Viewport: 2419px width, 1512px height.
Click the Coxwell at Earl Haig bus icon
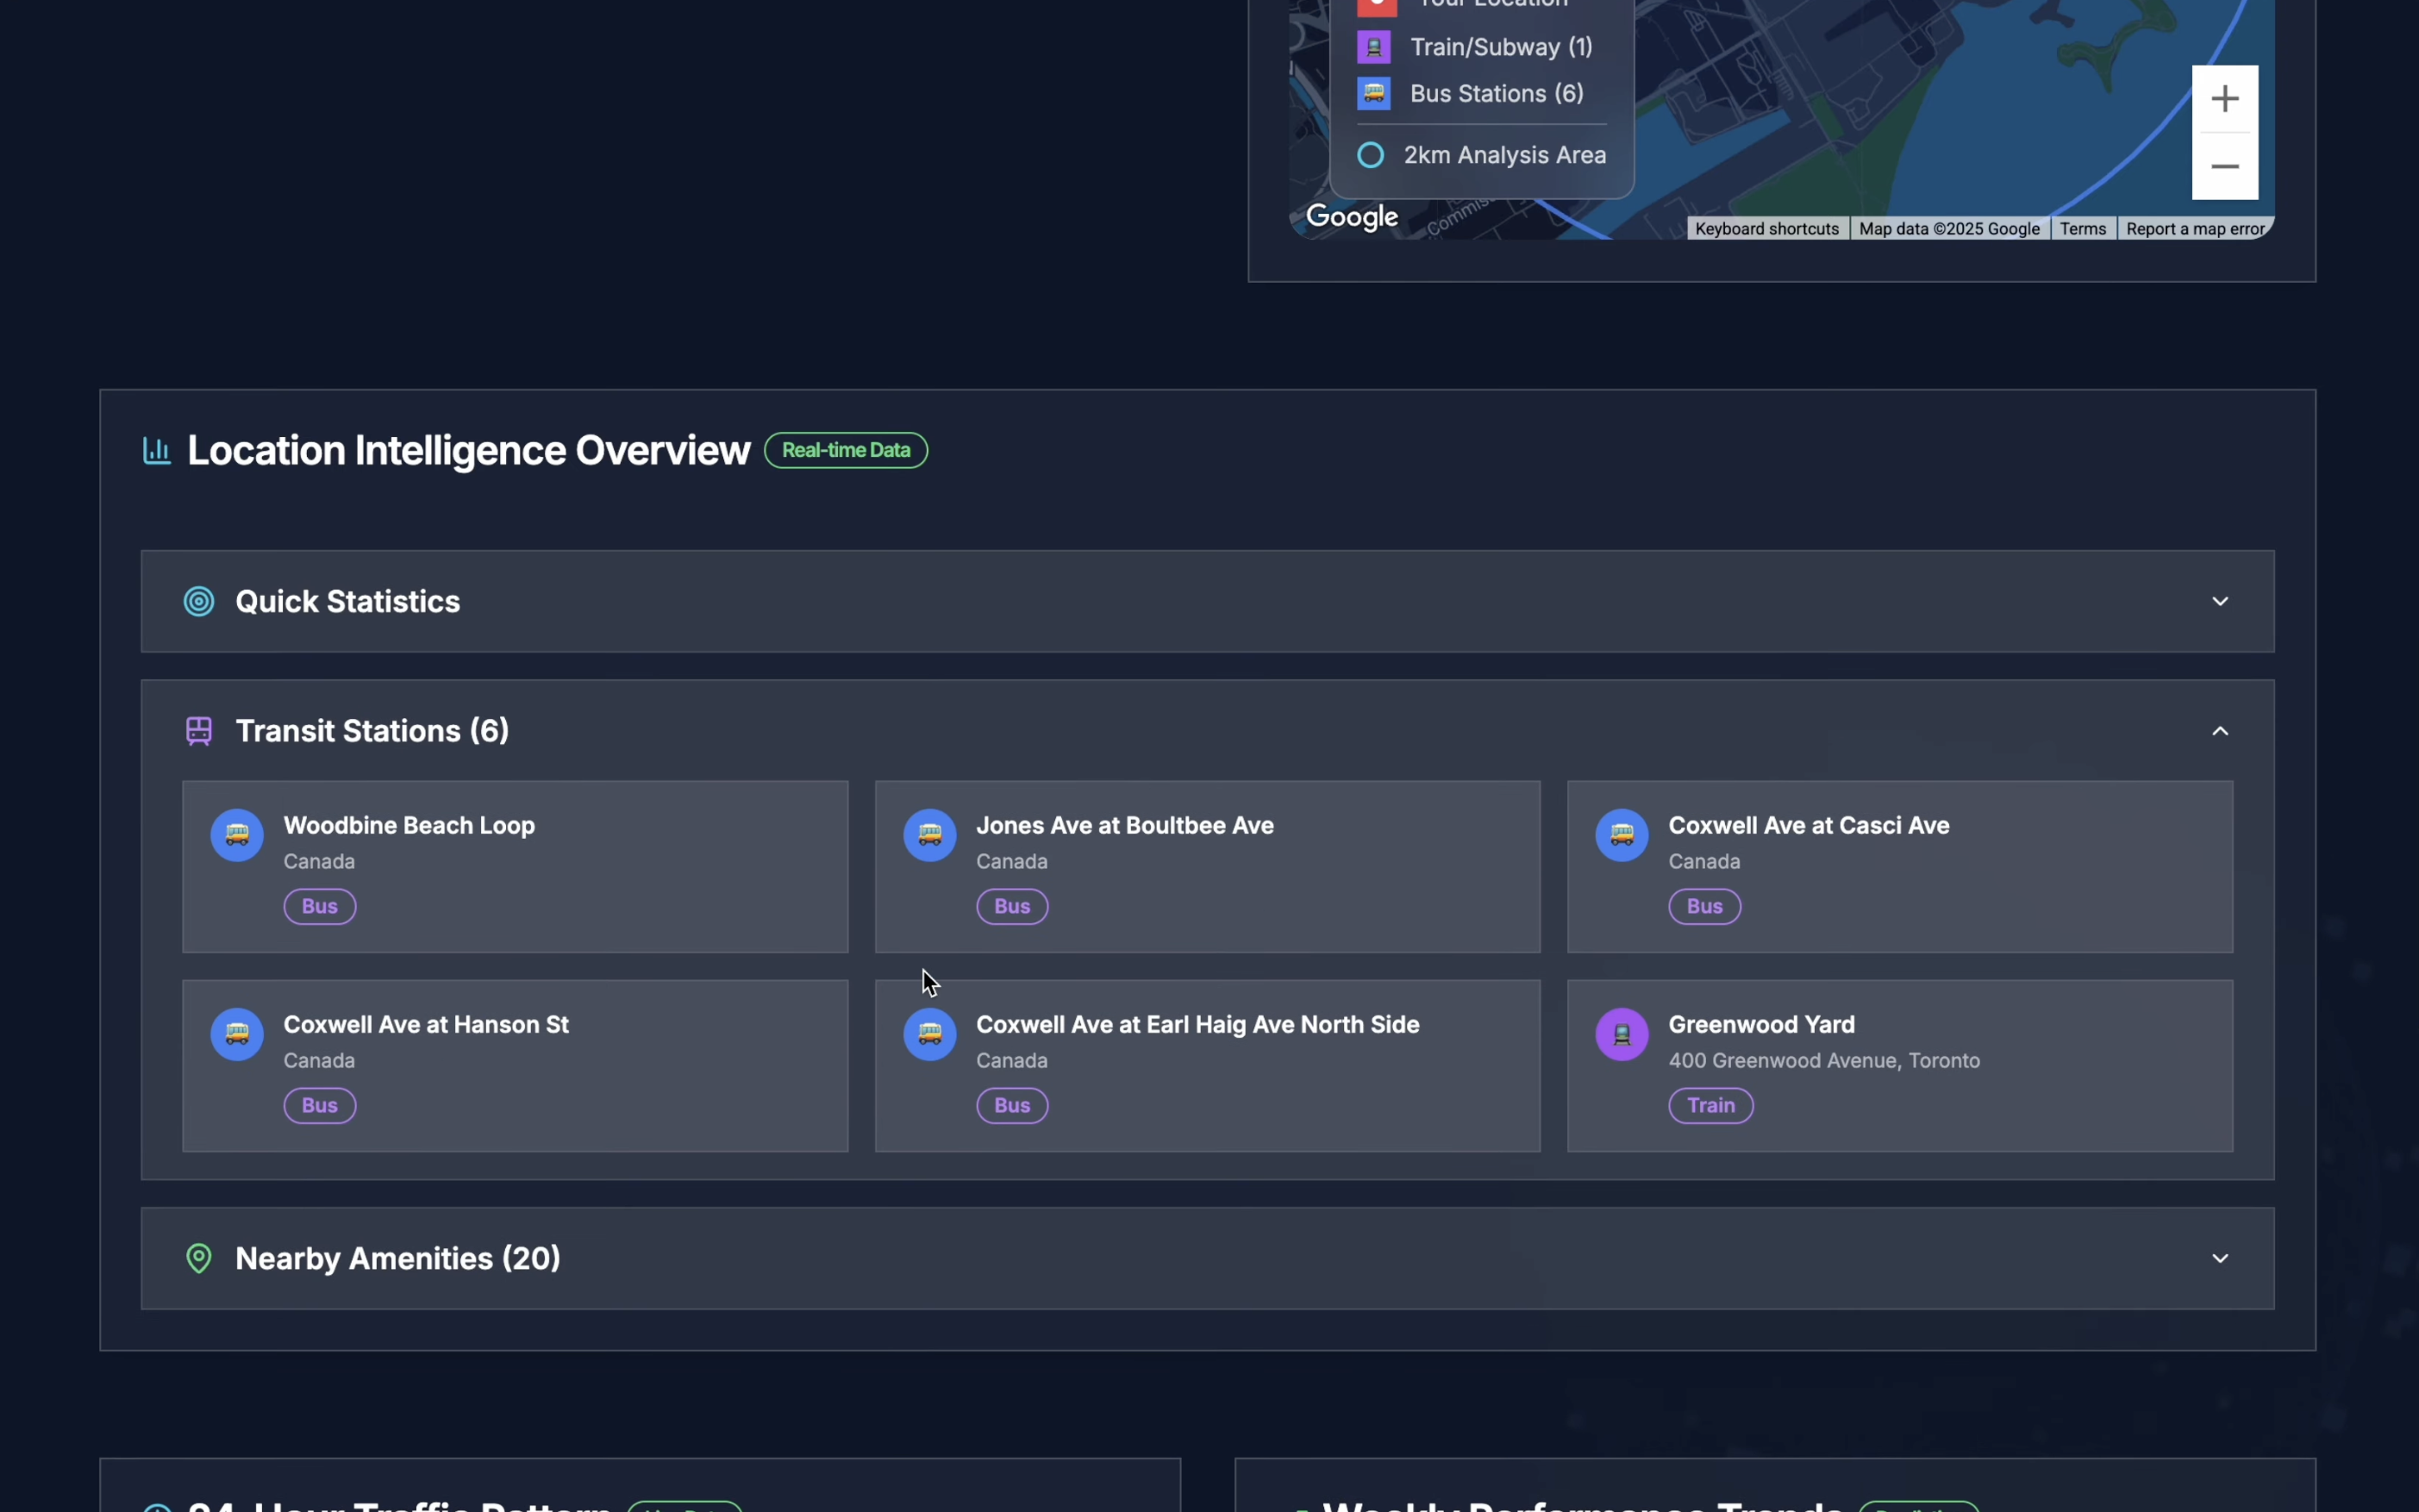click(929, 1033)
